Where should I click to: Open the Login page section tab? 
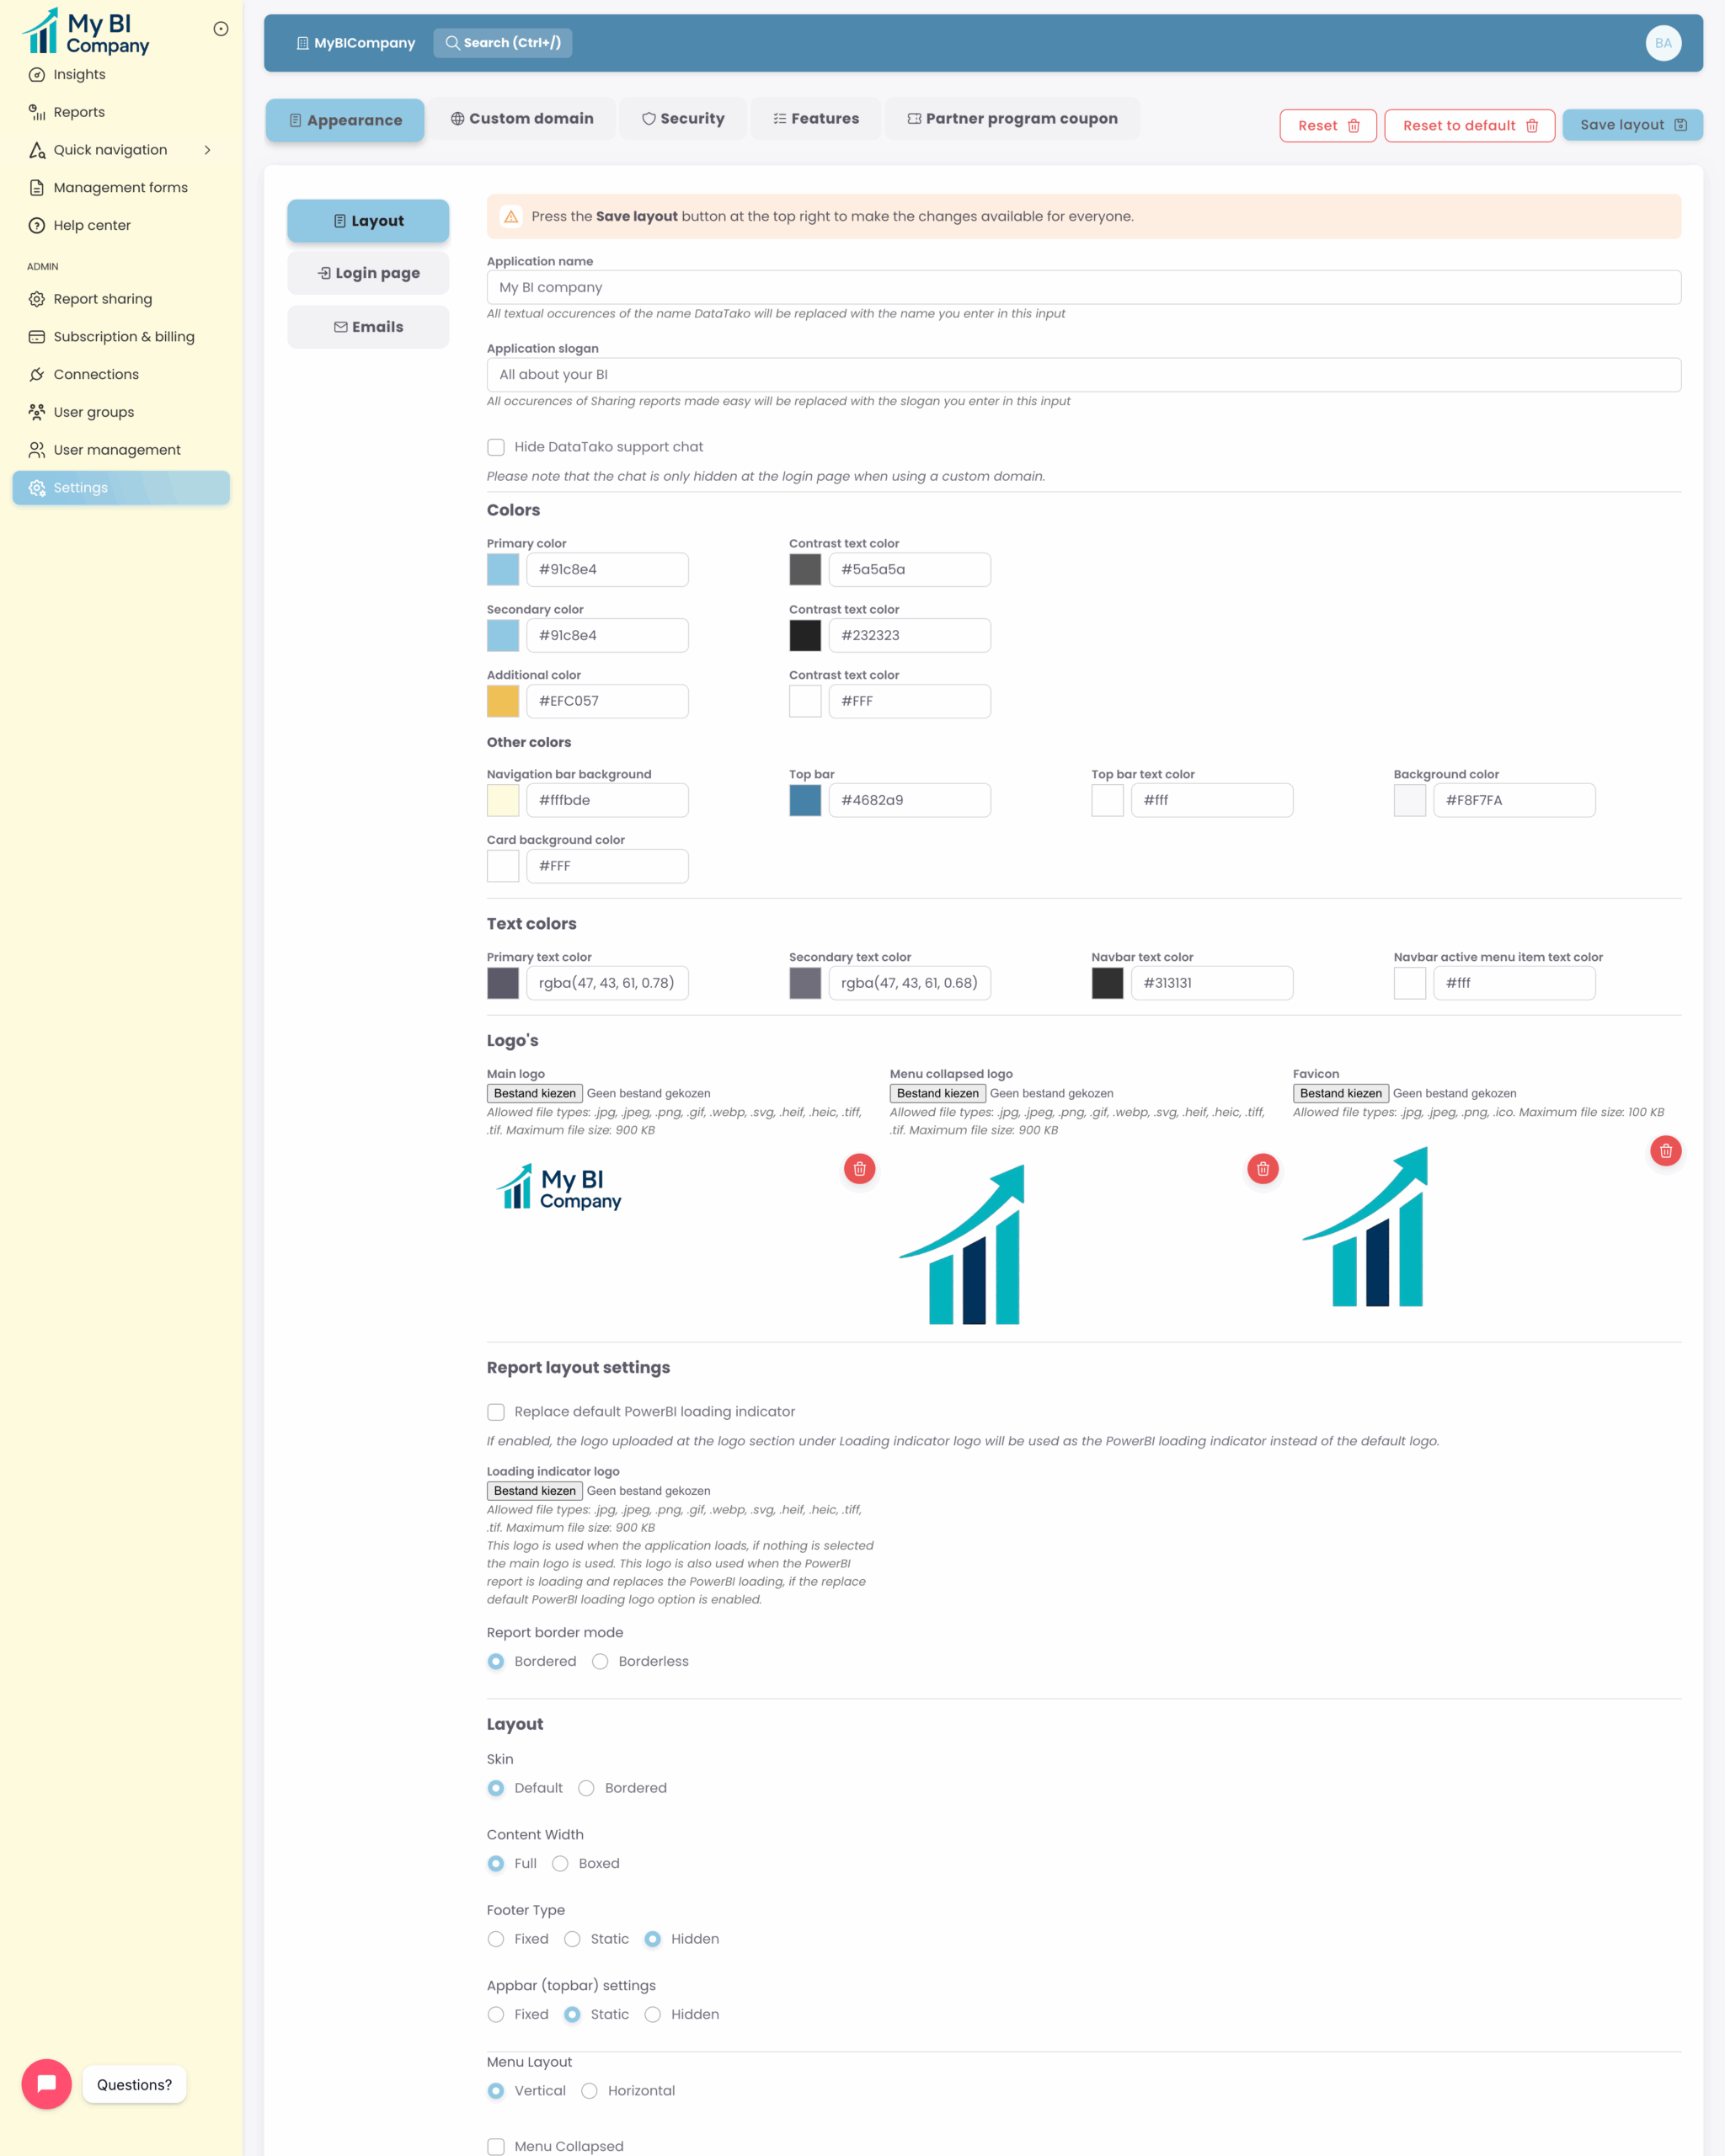(368, 273)
